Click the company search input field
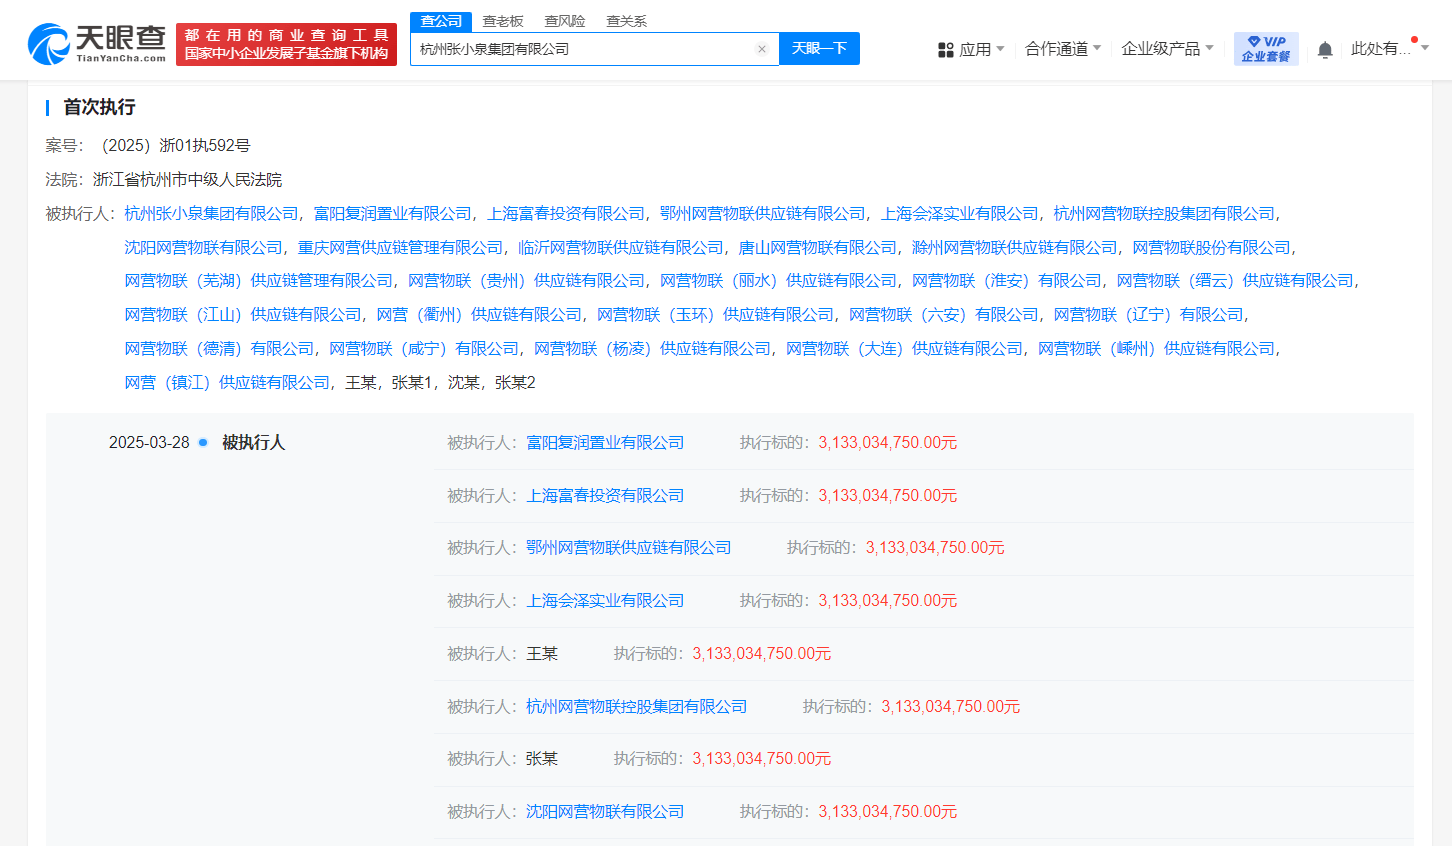Viewport: 1452px width, 846px height. pos(580,48)
